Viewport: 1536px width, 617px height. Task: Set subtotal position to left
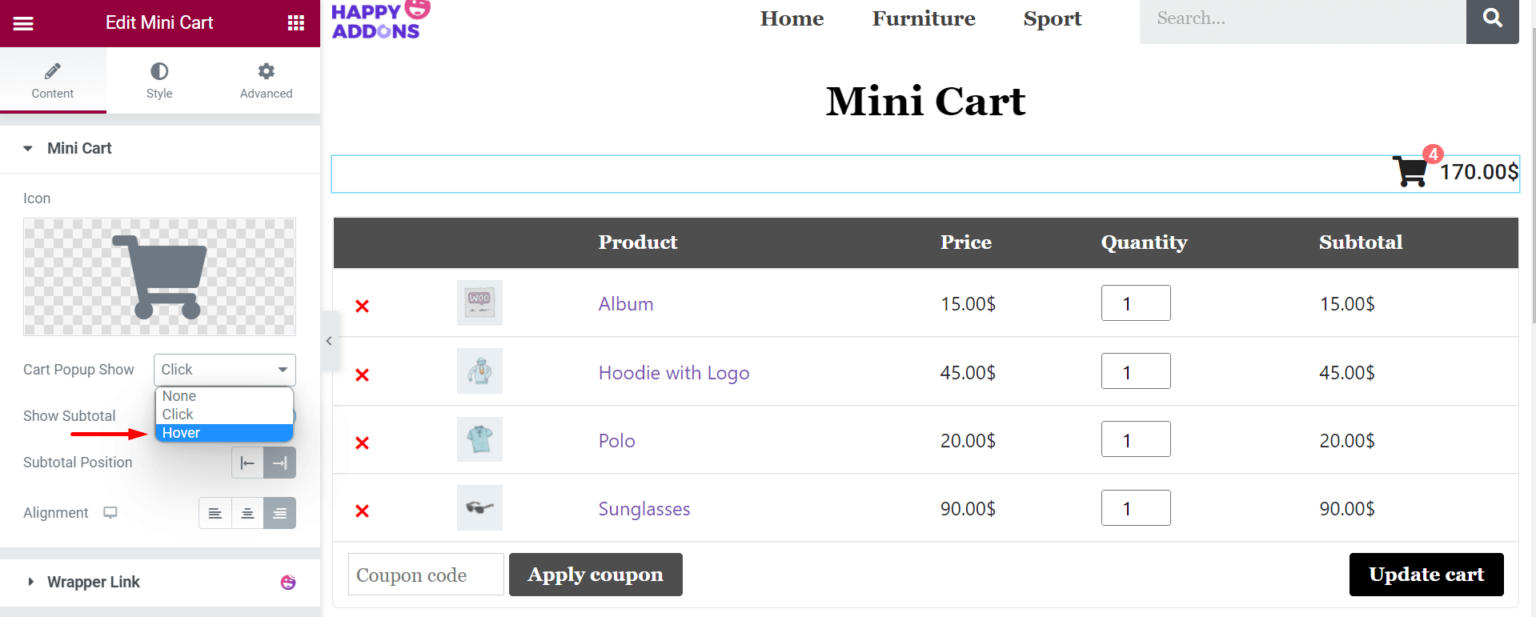click(247, 463)
